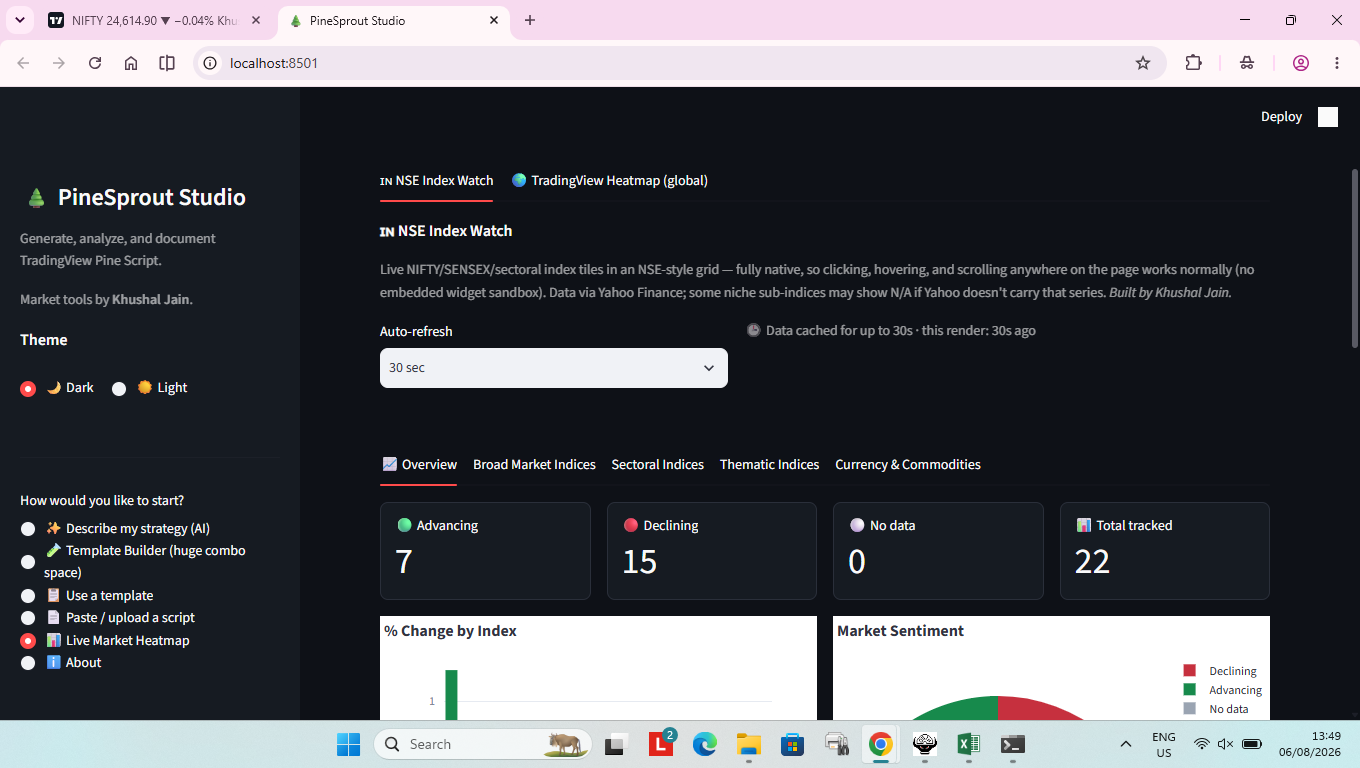Click the page vertical scrollbar
The height and width of the screenshot is (768, 1360).
pos(1355,259)
